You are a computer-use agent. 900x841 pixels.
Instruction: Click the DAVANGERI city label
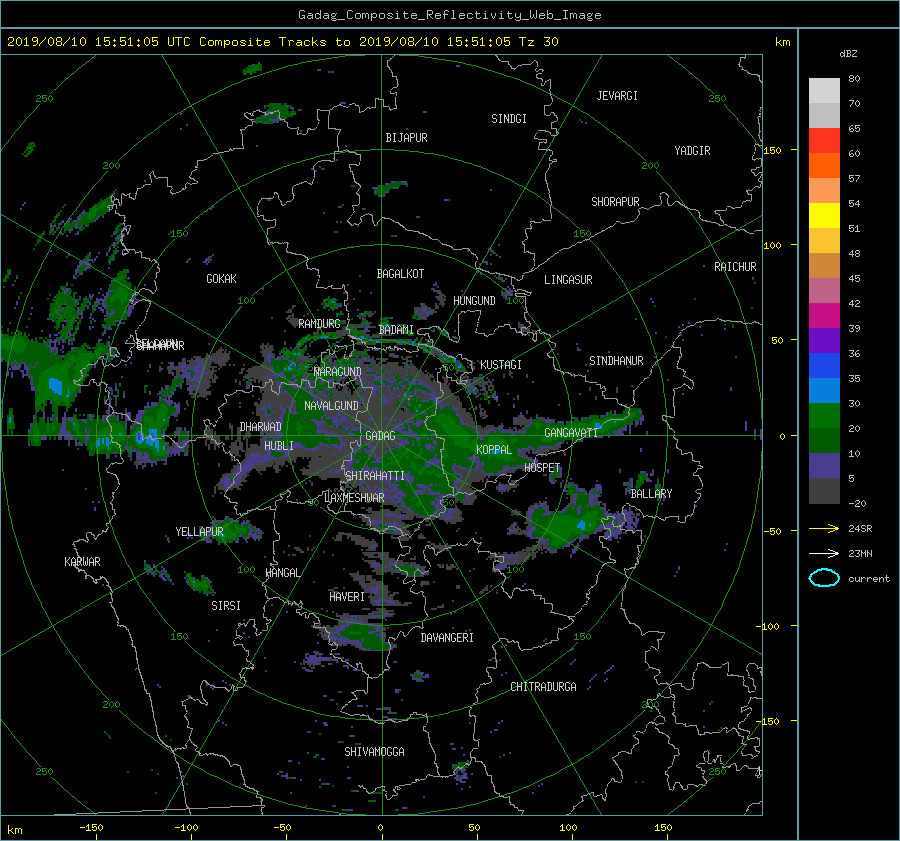click(447, 638)
